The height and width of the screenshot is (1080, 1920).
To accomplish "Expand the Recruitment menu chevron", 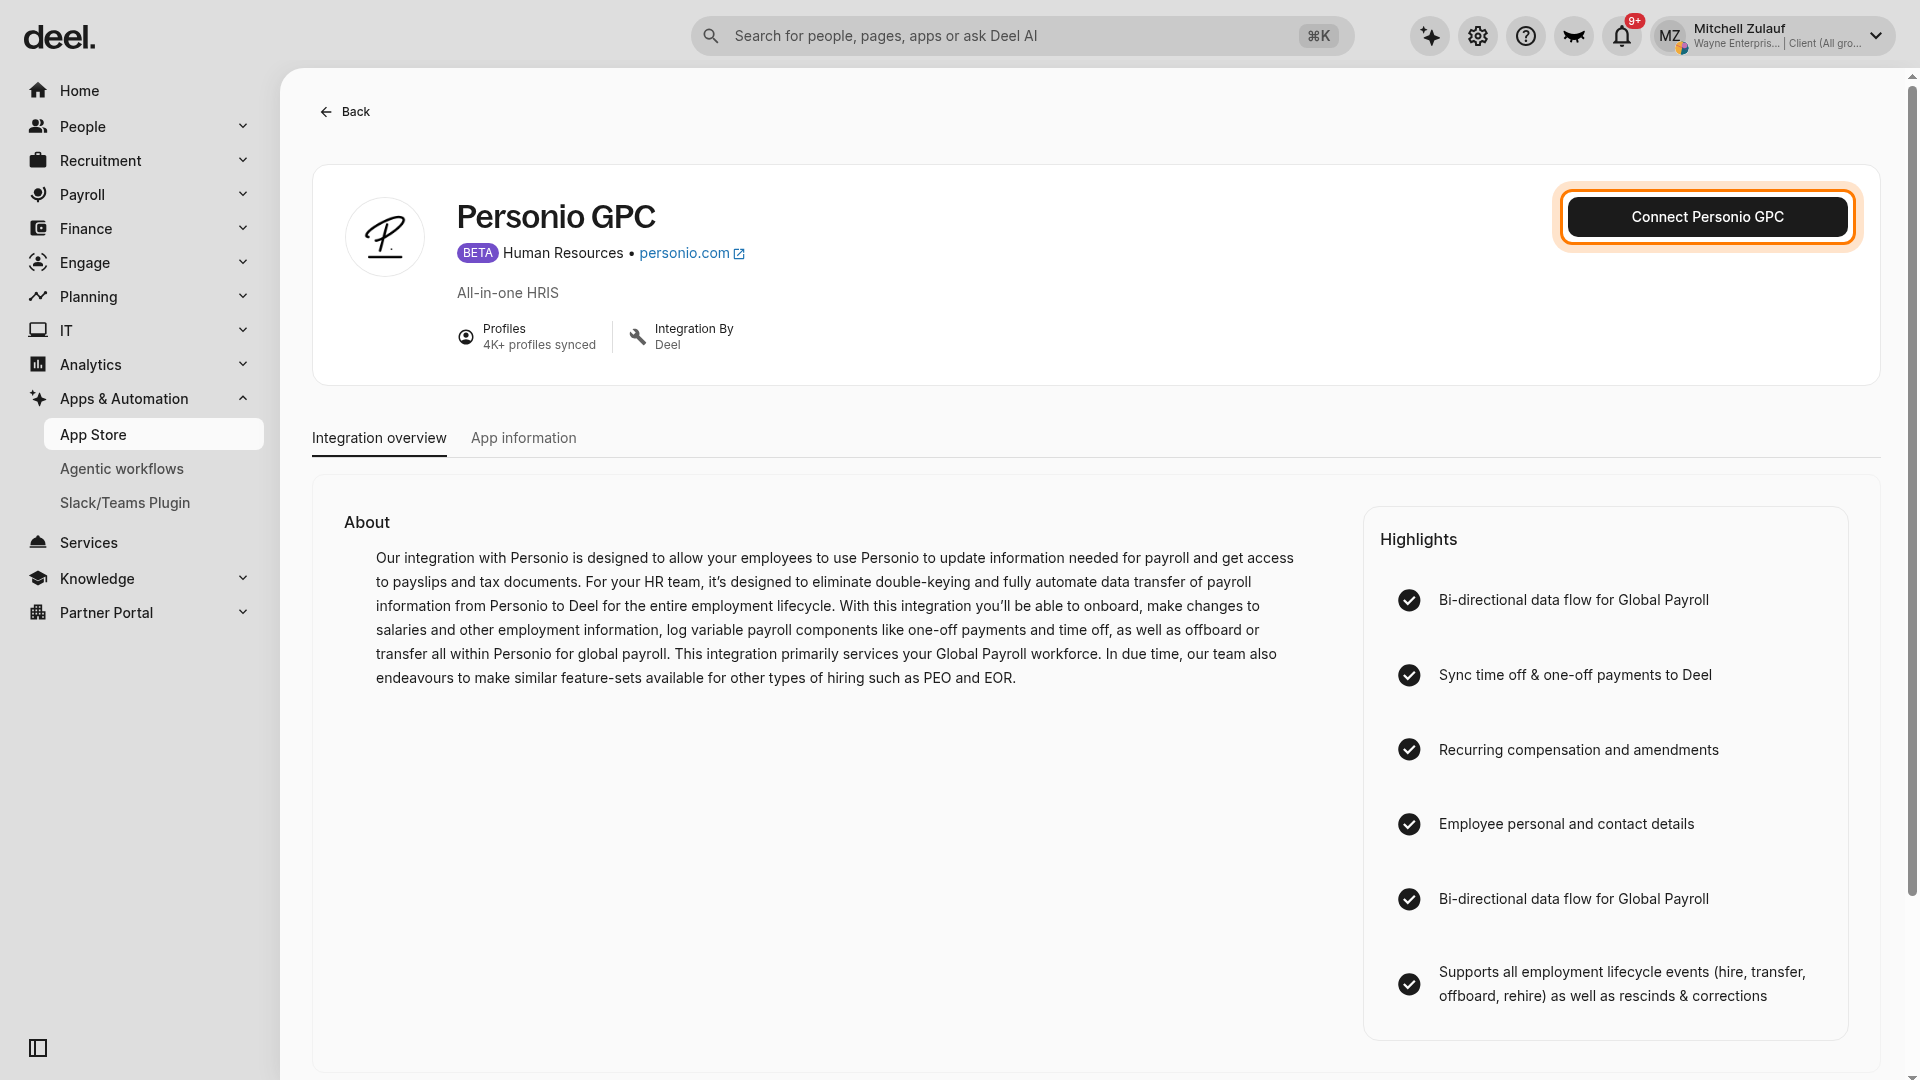I will [243, 160].
